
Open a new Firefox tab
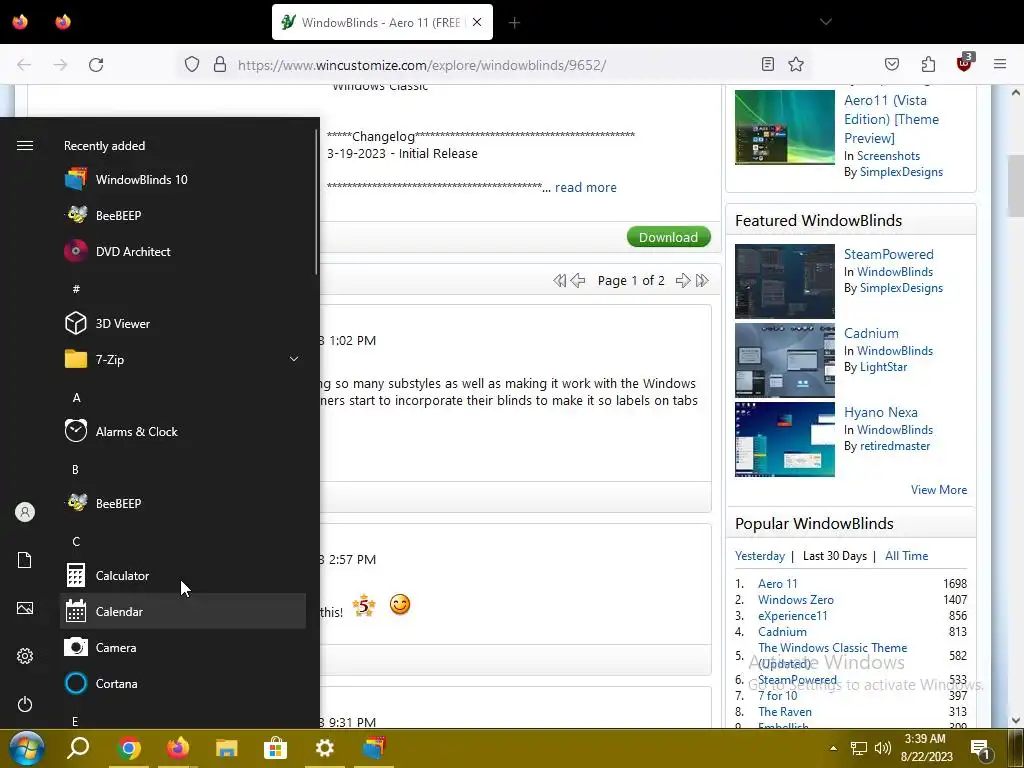coord(515,23)
